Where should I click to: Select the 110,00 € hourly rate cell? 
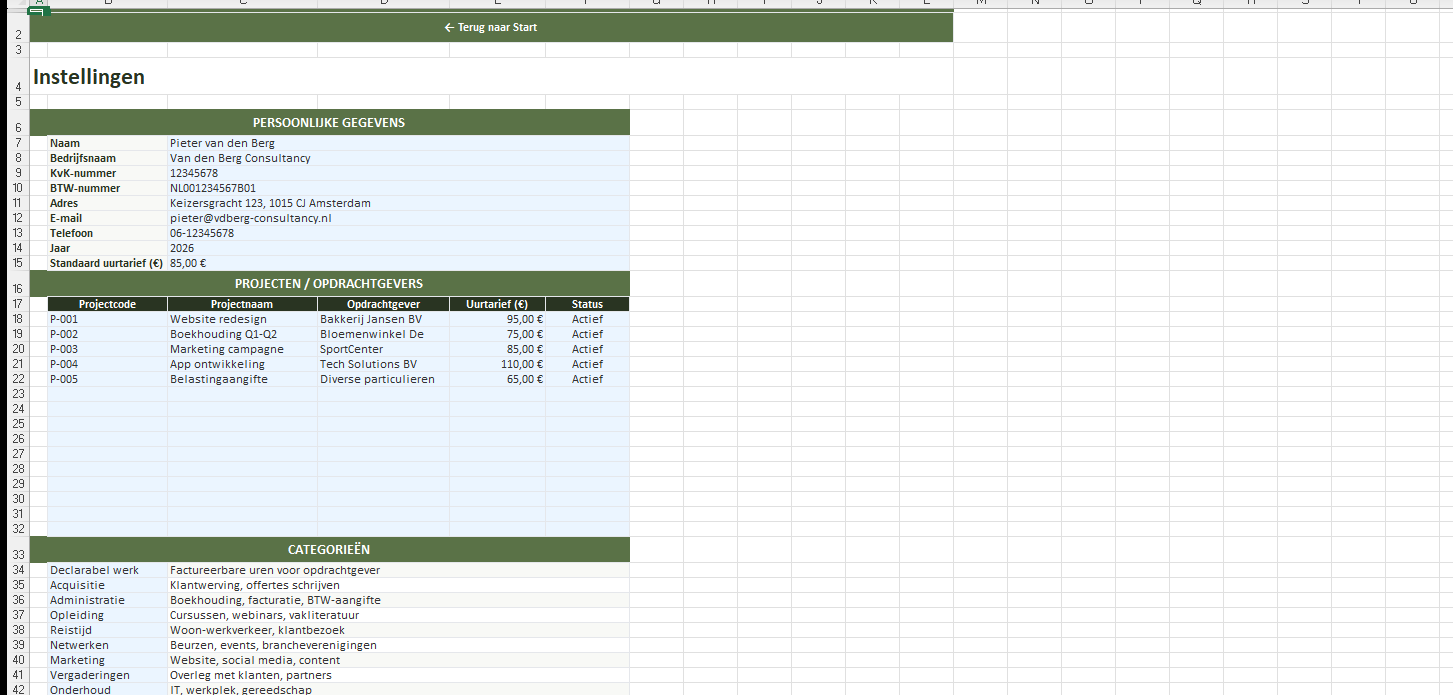(521, 364)
